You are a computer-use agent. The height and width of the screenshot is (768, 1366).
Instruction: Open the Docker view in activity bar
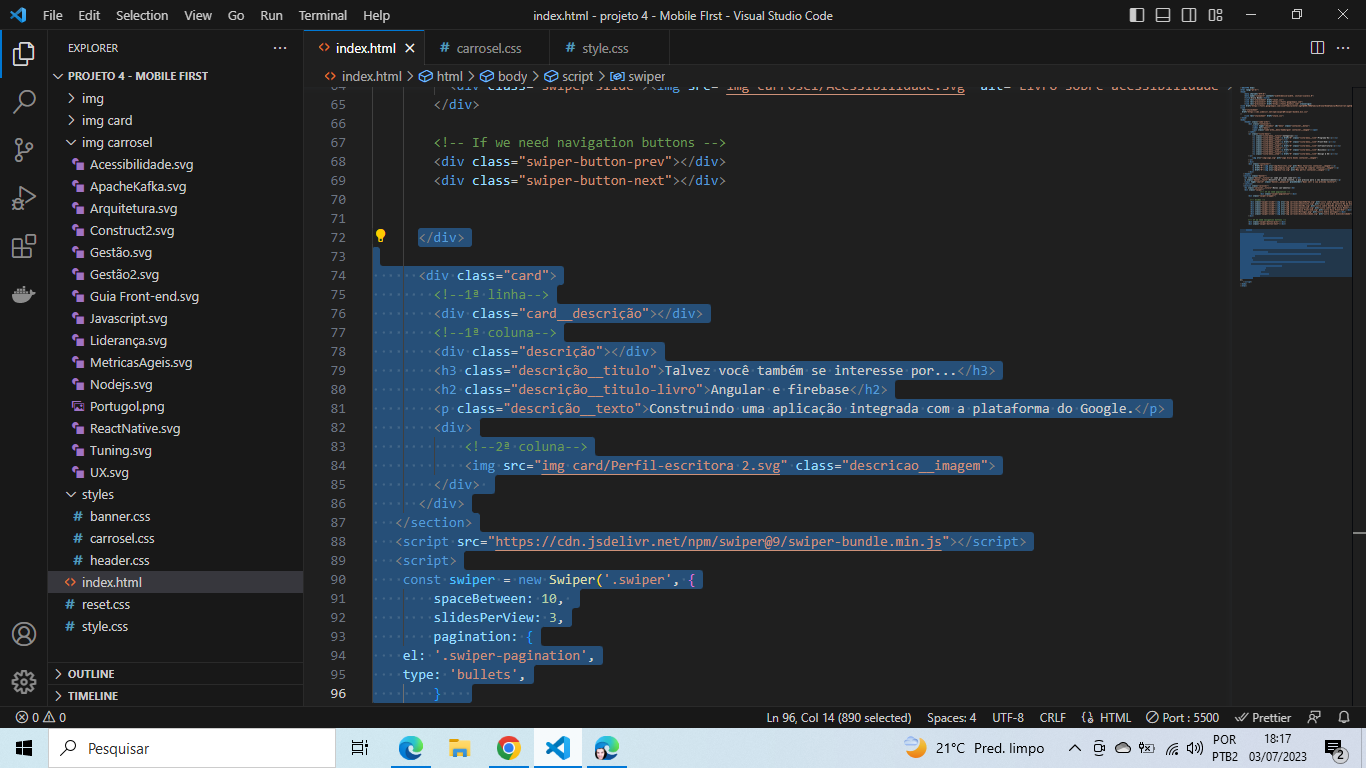24,294
